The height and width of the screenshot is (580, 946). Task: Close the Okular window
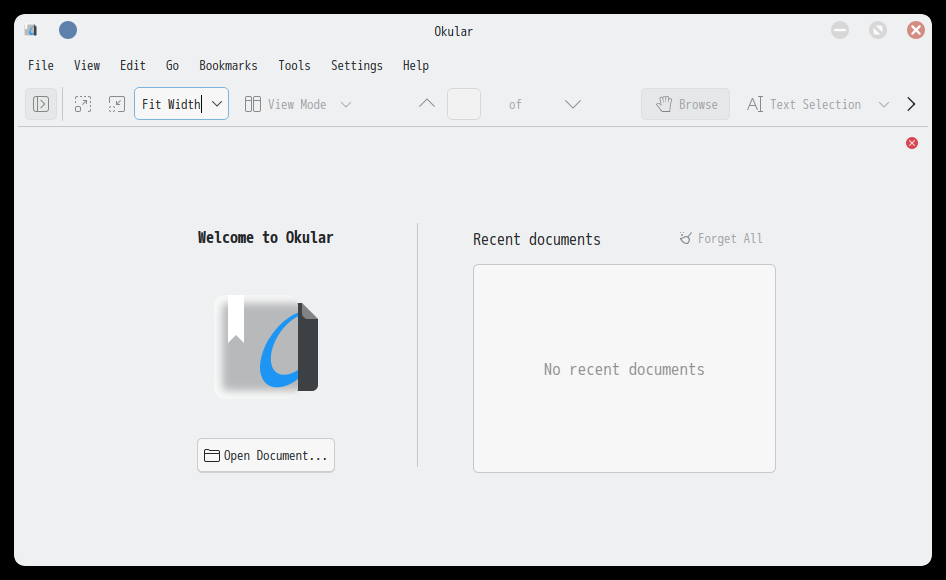[x=916, y=30]
